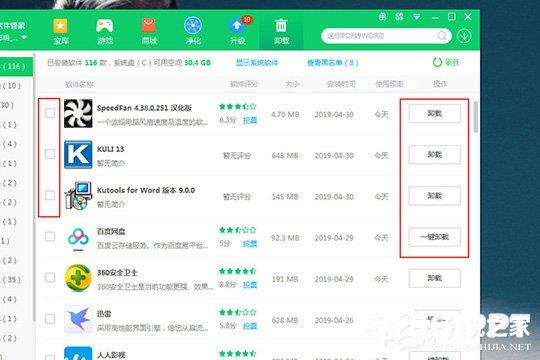Viewport: 540px width, 360px height.
Task: Select the all software (116) category
Action: coord(16,66)
